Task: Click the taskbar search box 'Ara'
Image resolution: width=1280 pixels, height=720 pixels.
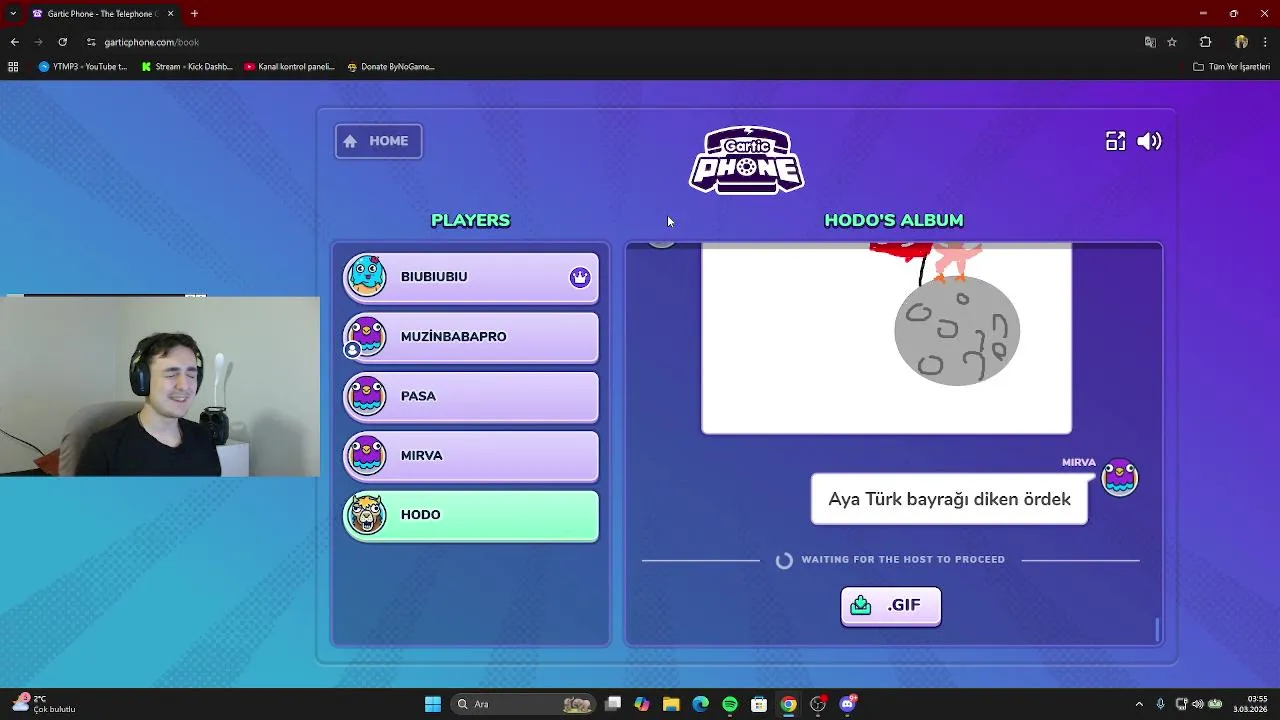Action: pyautogui.click(x=523, y=704)
